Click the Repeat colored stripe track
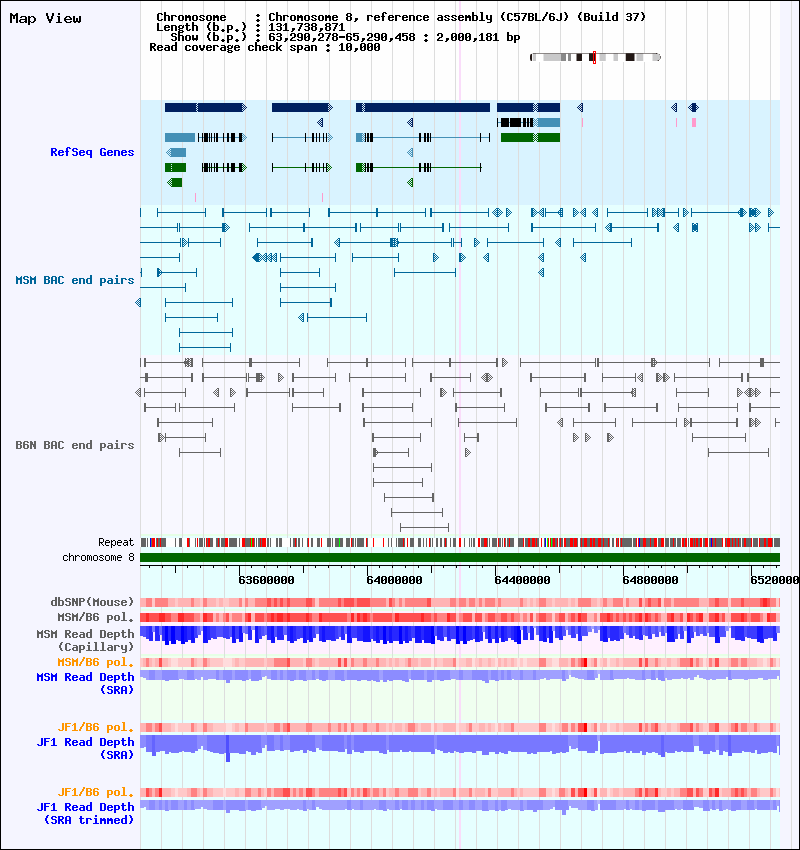 [460, 542]
